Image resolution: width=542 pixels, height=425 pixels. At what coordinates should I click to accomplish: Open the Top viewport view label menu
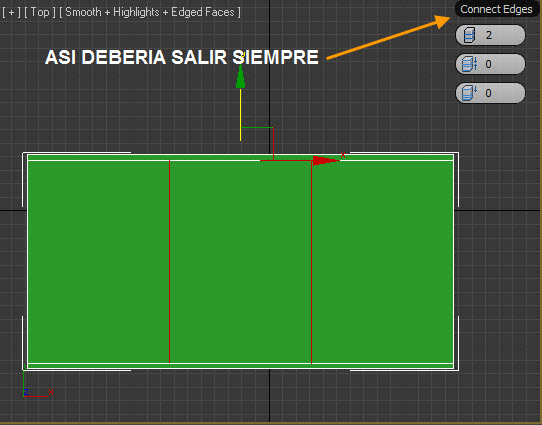click(x=40, y=12)
